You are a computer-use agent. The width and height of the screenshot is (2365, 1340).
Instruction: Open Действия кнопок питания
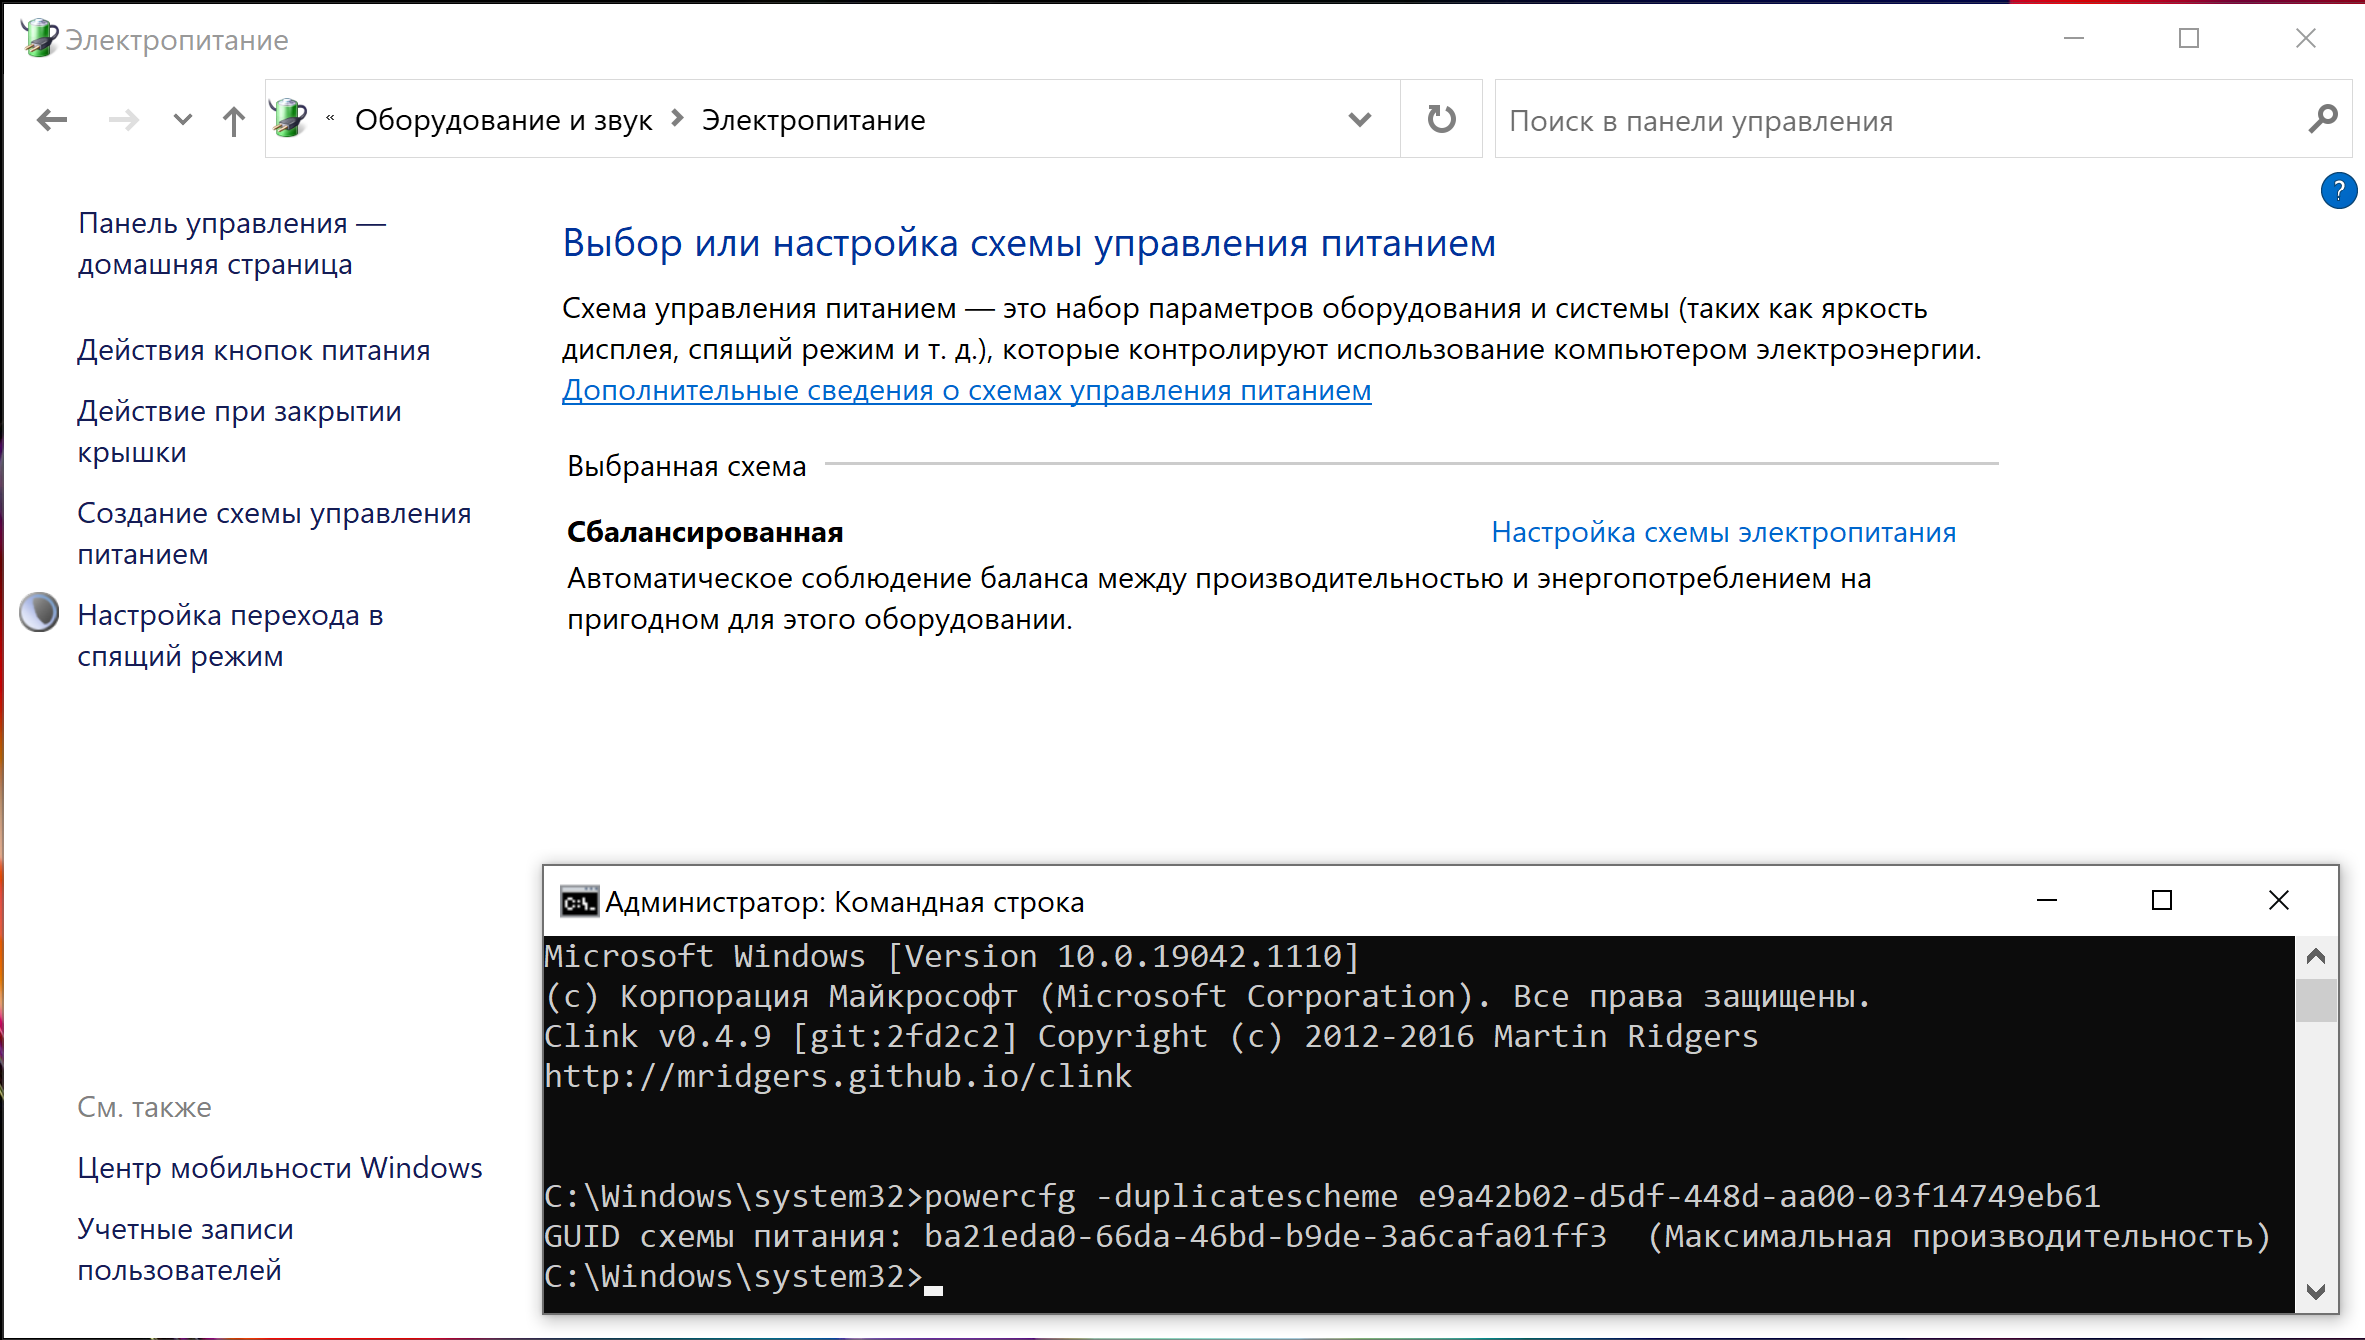point(254,350)
